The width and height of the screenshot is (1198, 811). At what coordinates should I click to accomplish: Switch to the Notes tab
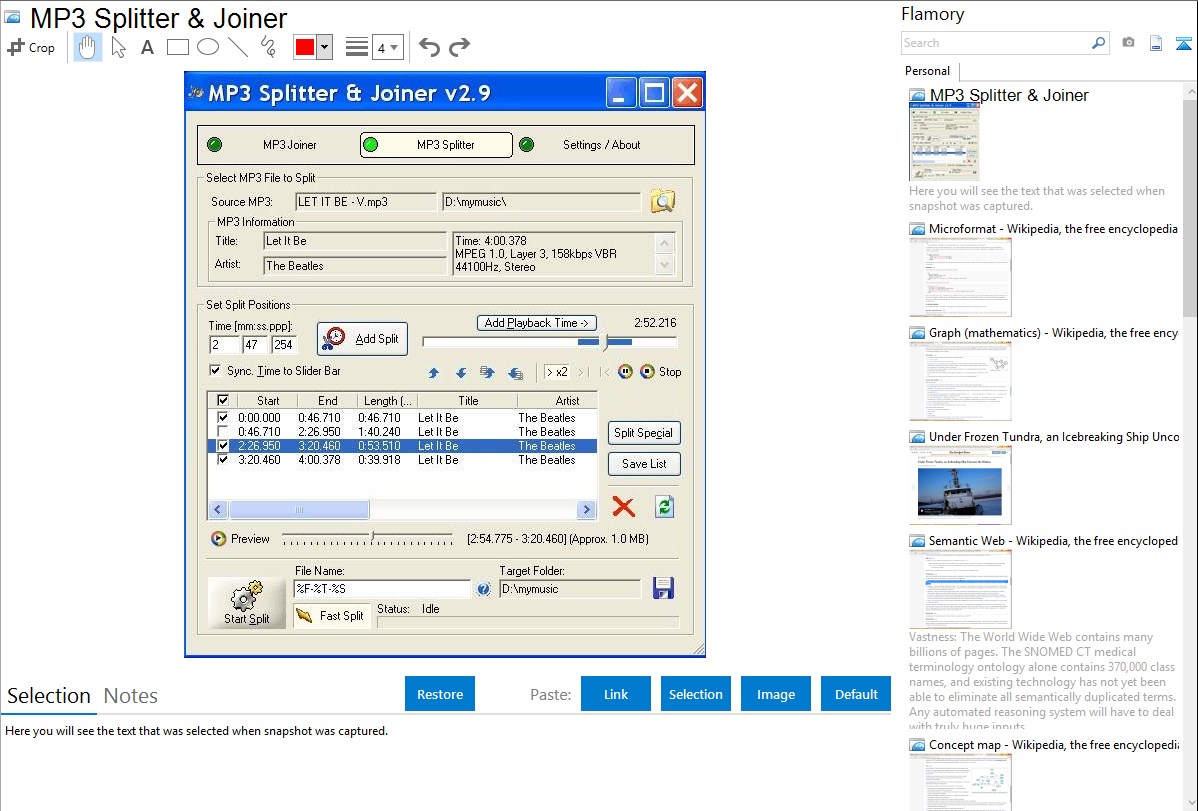(x=131, y=696)
